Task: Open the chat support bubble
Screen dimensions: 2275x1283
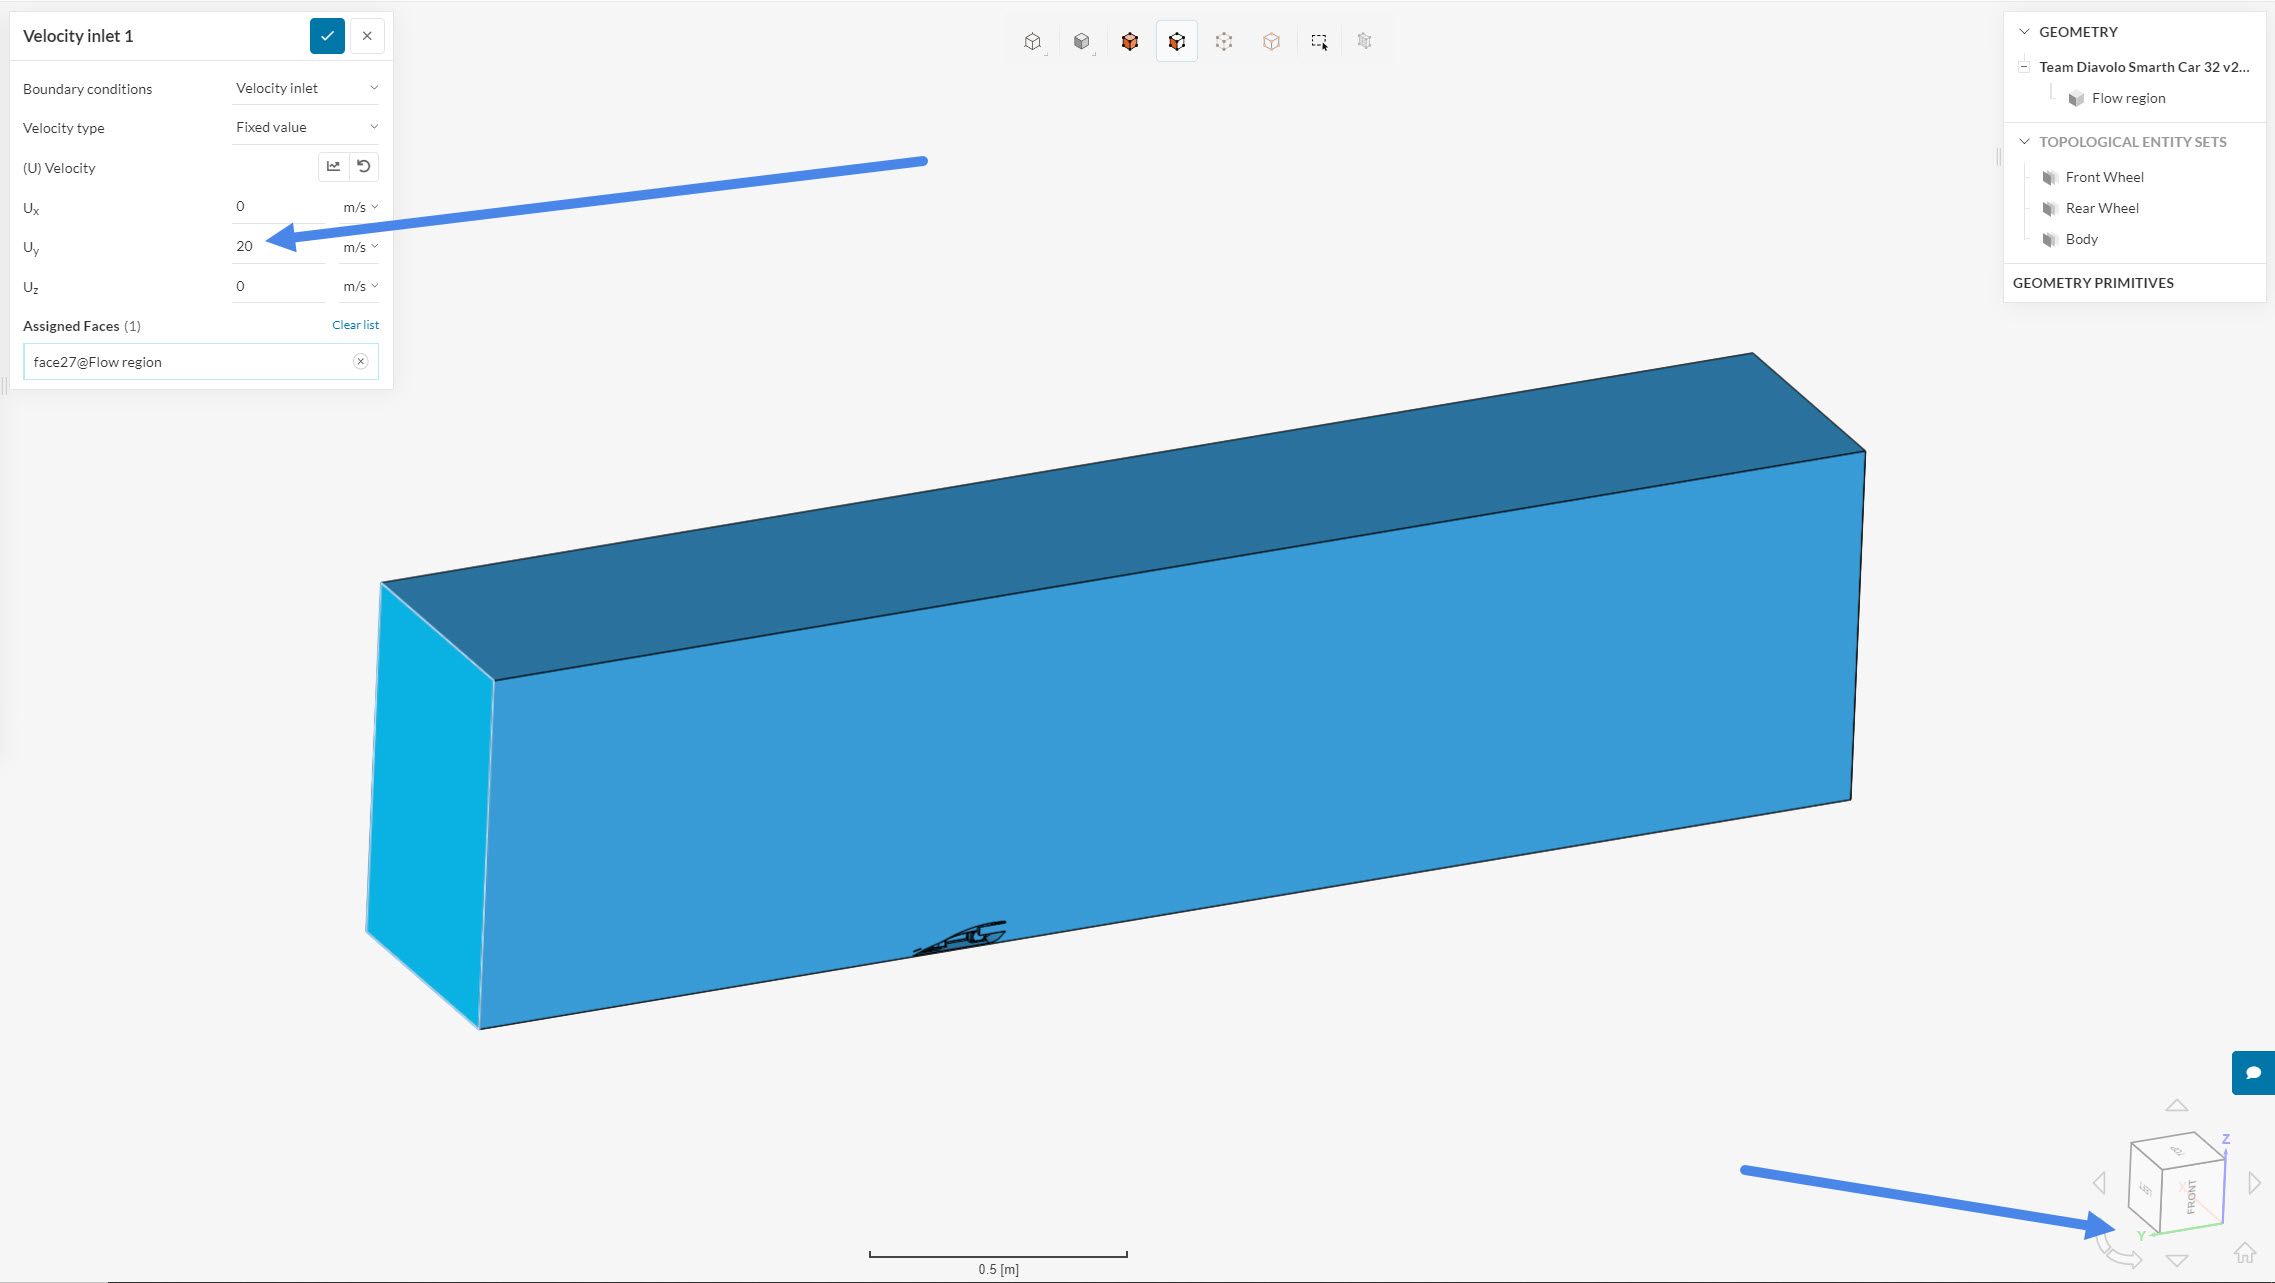Action: pyautogui.click(x=2253, y=1073)
